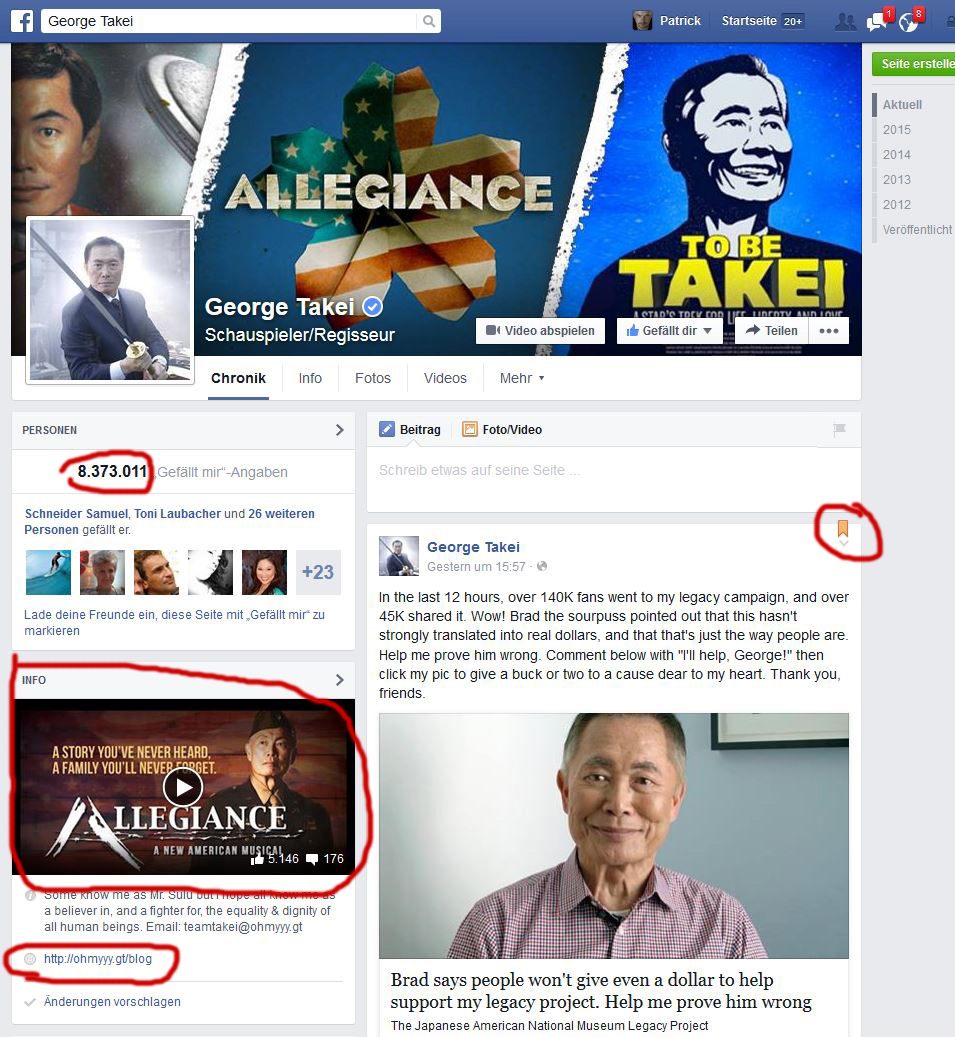
Task: Click the thumbs-up count on Allegiance video
Action: [x=275, y=858]
